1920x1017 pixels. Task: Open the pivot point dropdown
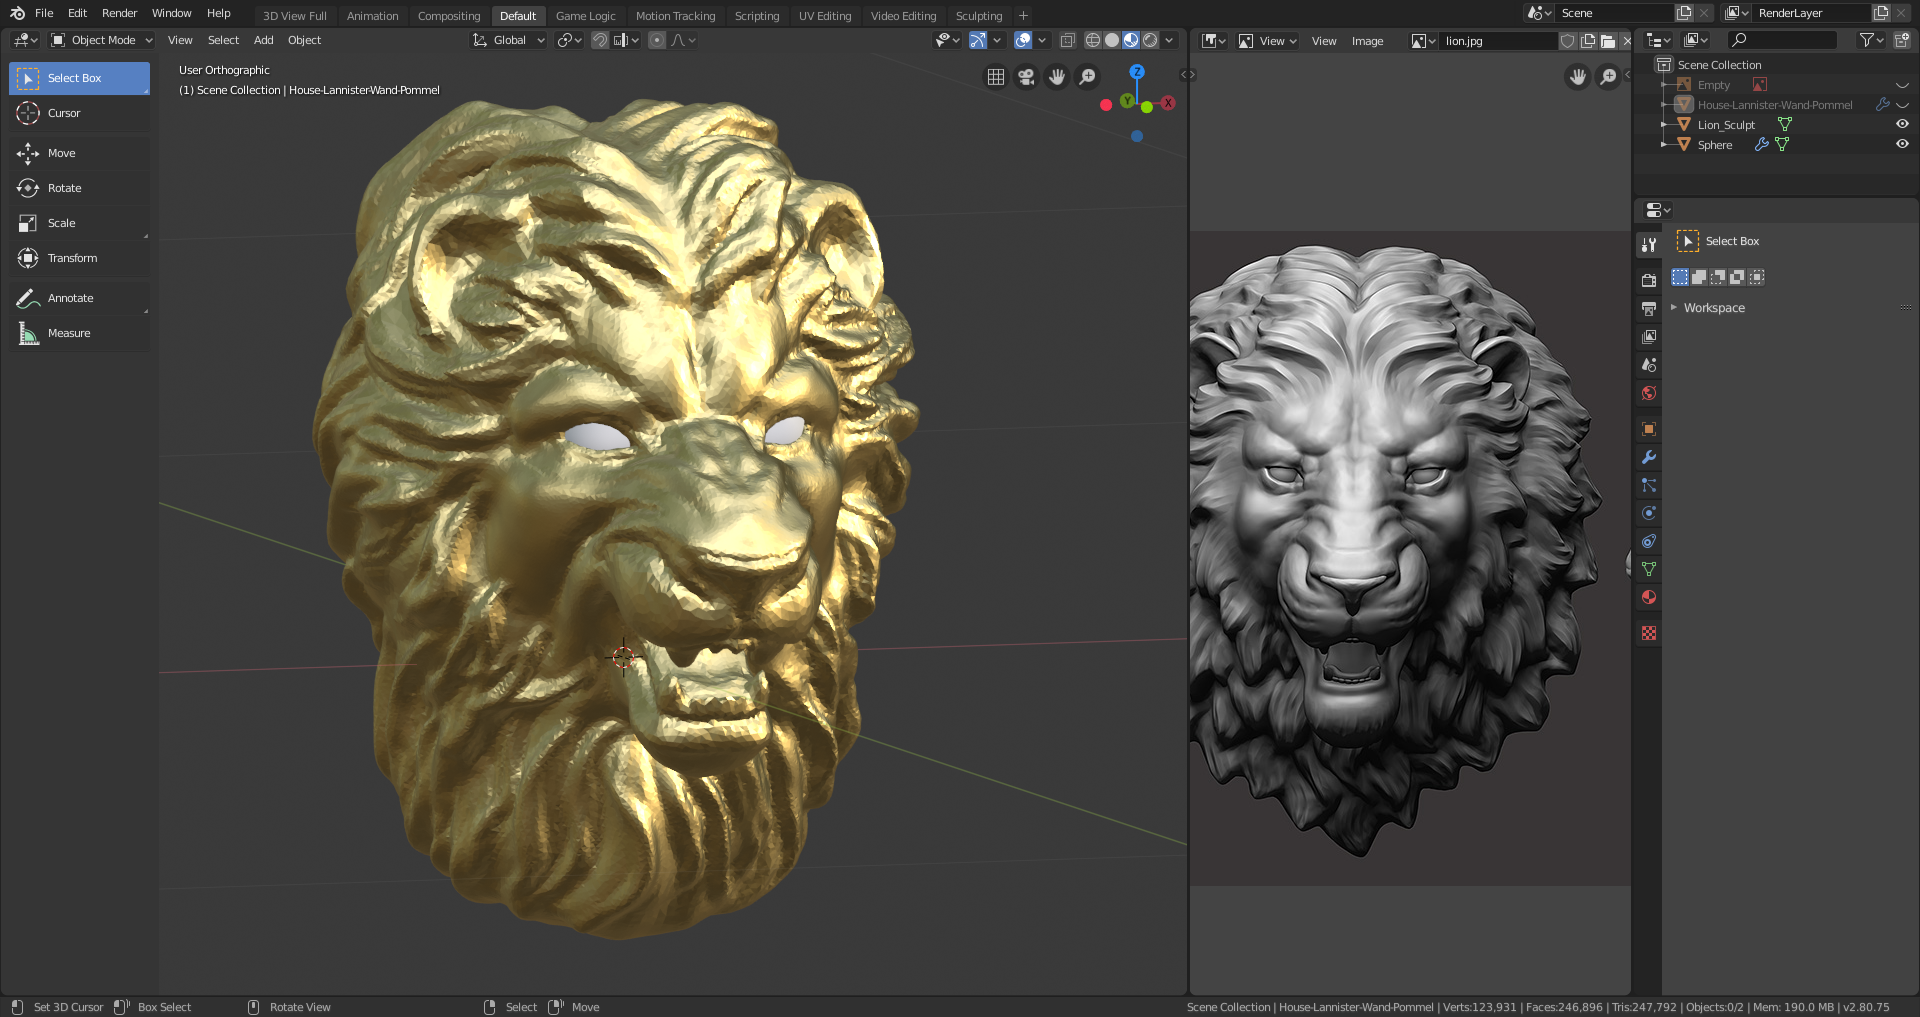point(569,40)
